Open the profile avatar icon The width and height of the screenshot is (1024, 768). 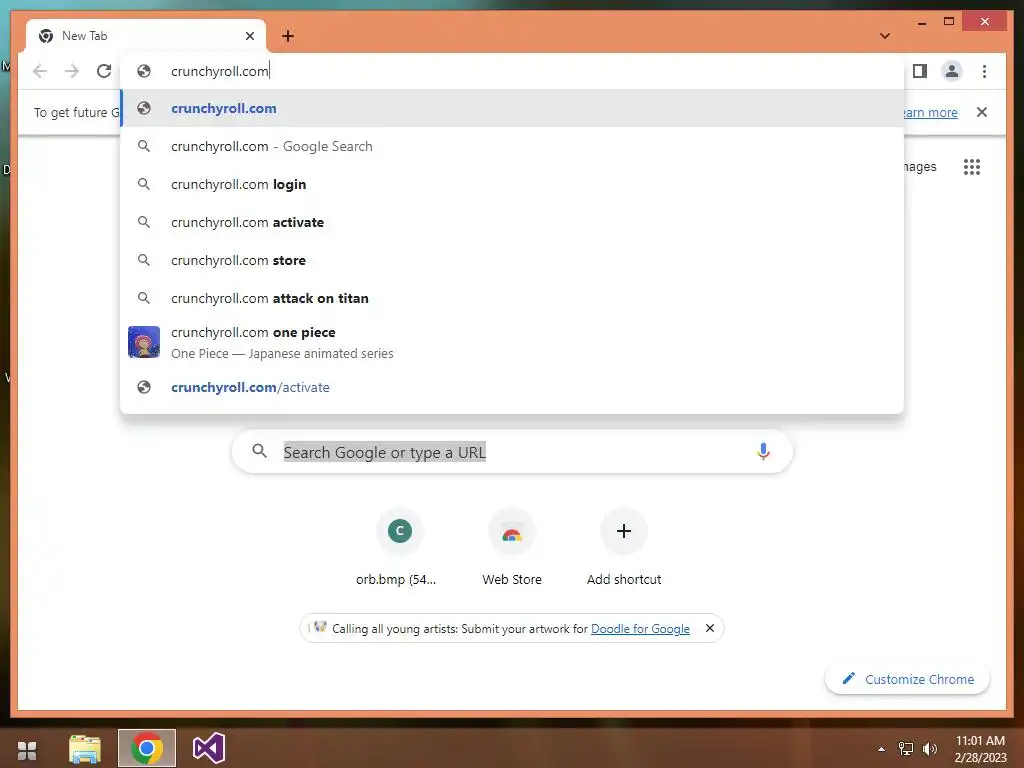point(952,71)
